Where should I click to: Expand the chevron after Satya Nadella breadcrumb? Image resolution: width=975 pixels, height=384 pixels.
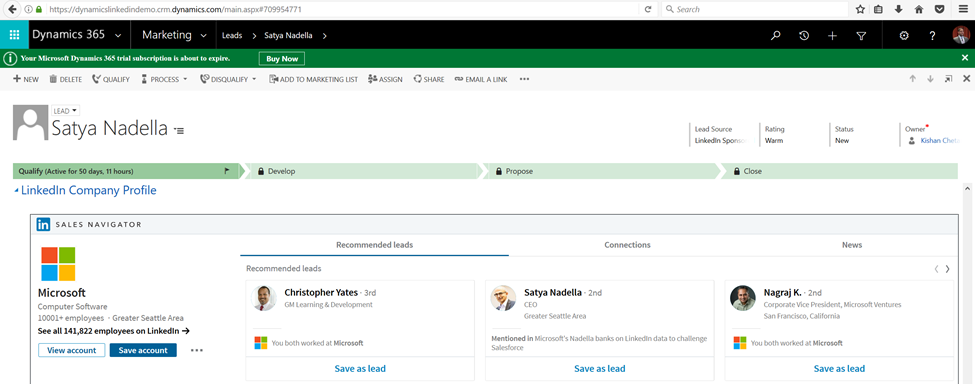(x=325, y=35)
